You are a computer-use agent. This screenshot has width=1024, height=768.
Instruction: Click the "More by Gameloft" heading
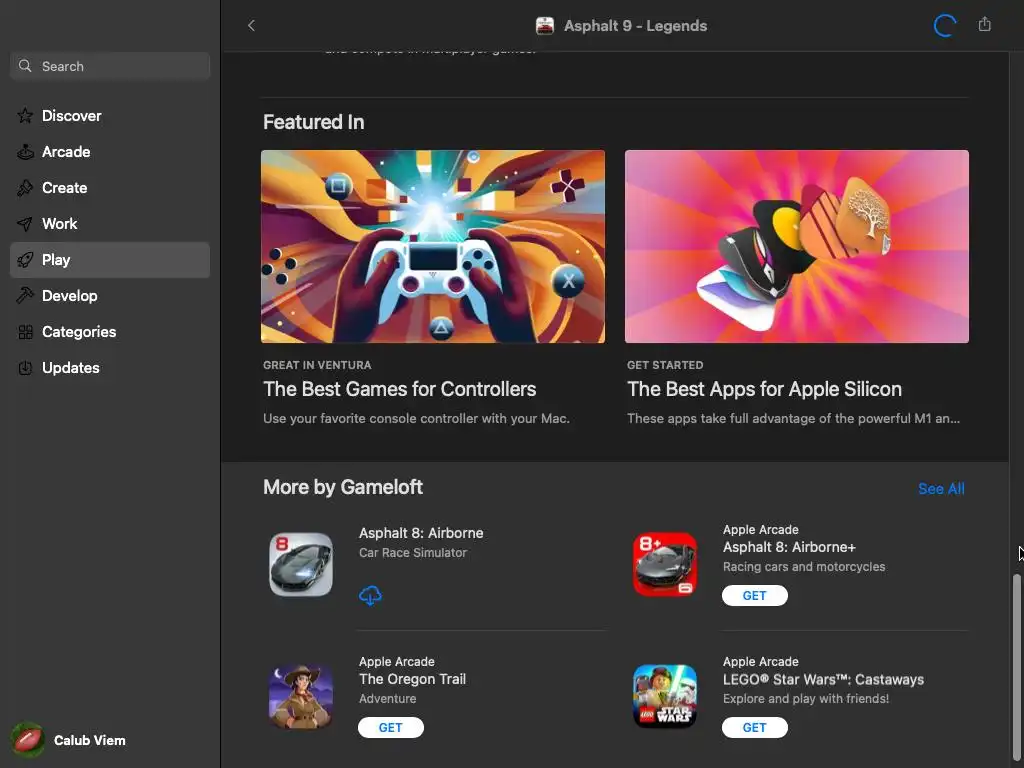(x=343, y=487)
